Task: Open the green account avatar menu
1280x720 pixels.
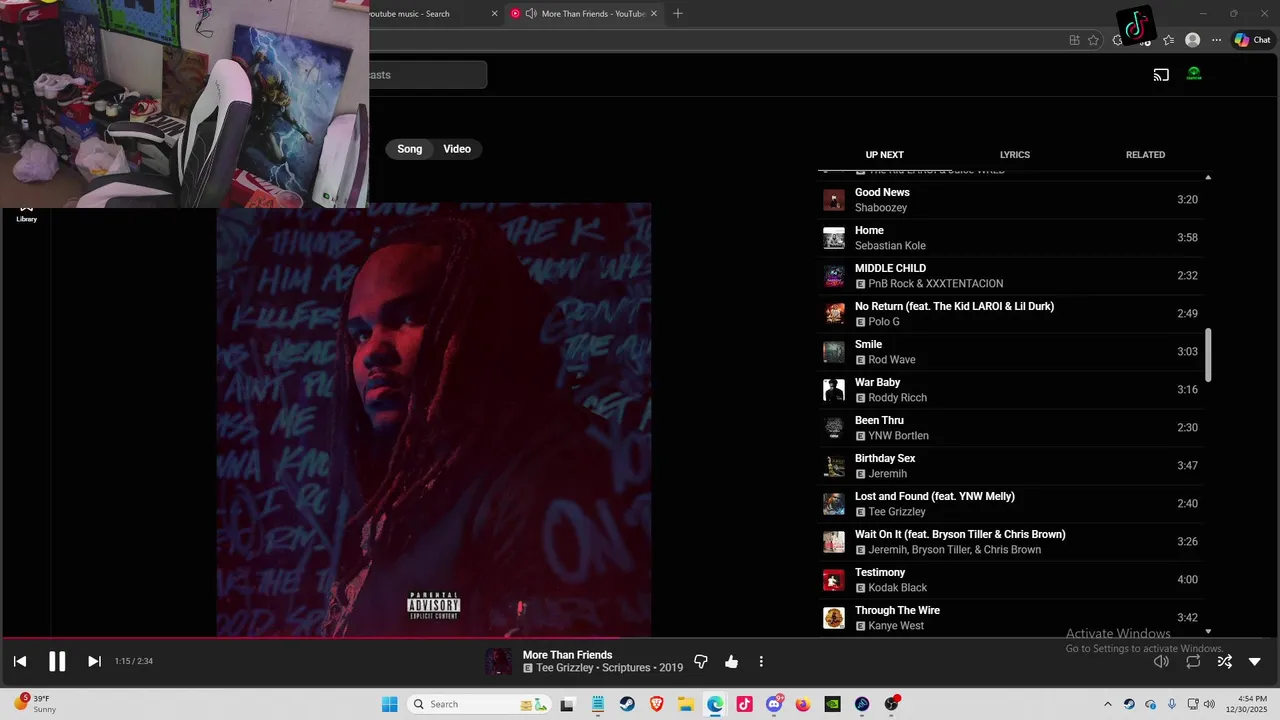Action: point(1194,74)
